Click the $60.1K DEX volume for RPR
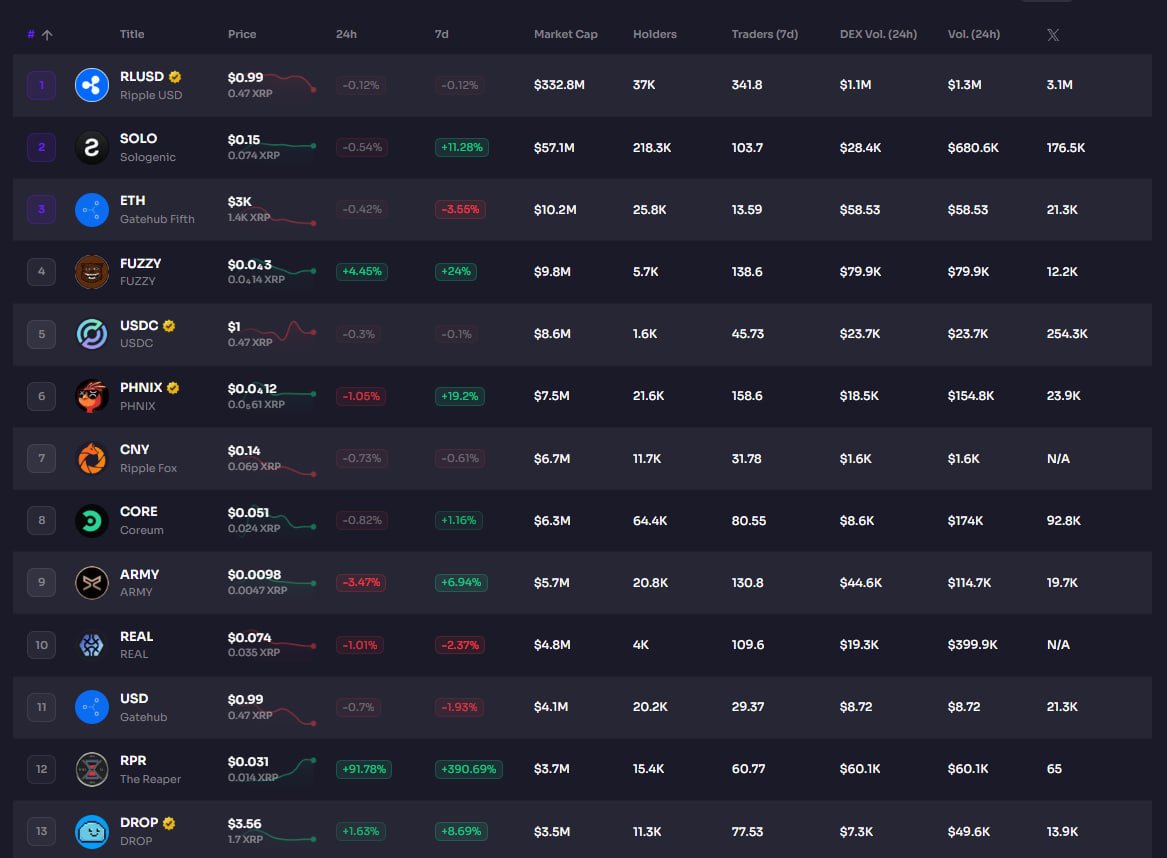This screenshot has height=858, width=1167. click(x=860, y=769)
